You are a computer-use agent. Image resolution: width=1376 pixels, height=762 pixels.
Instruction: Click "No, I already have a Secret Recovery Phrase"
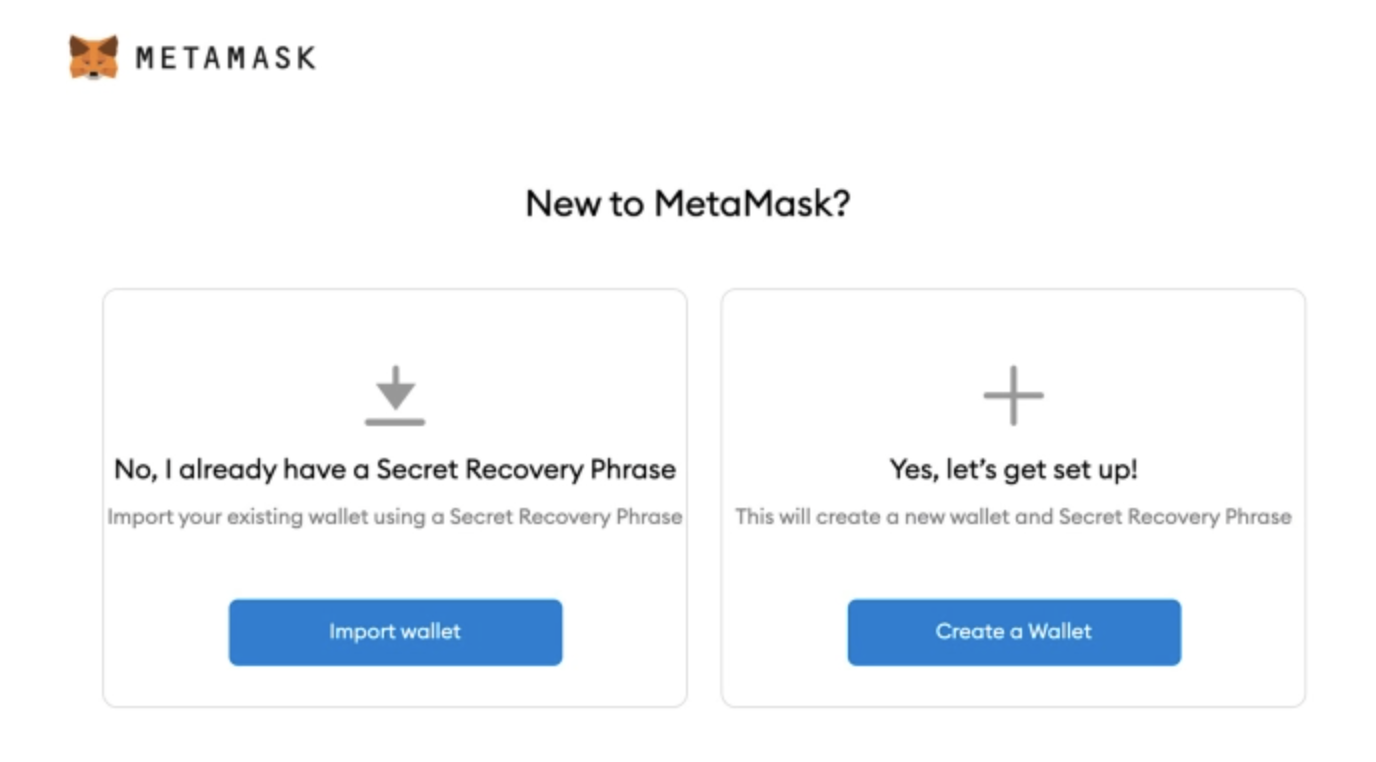click(x=395, y=469)
